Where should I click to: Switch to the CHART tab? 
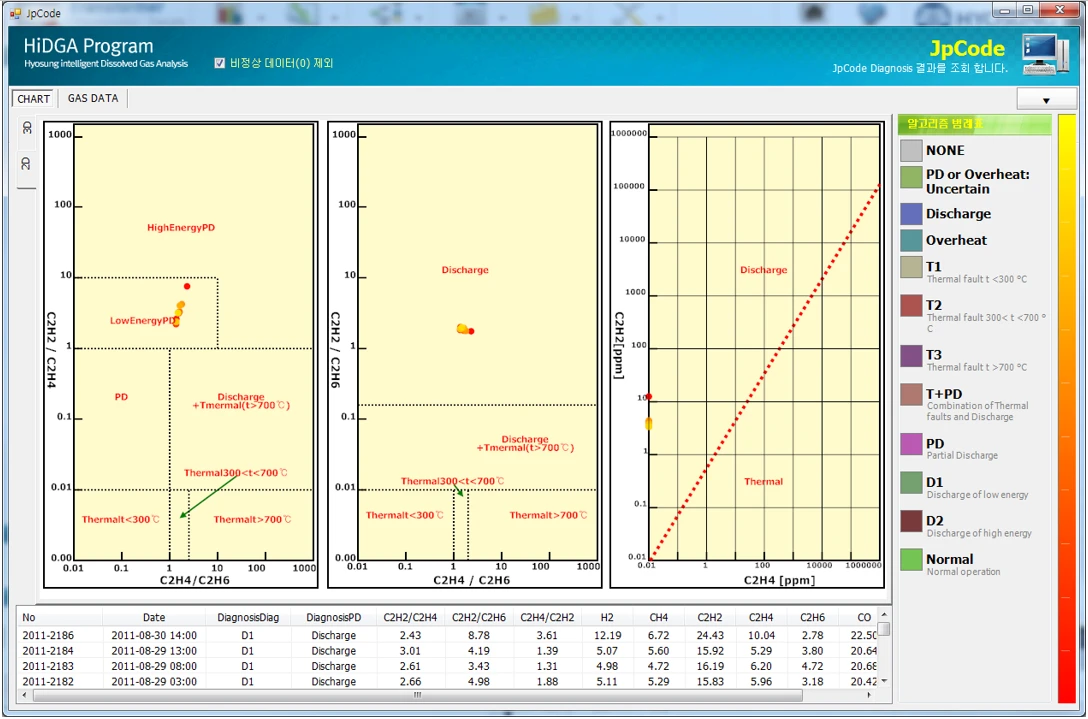pos(33,99)
